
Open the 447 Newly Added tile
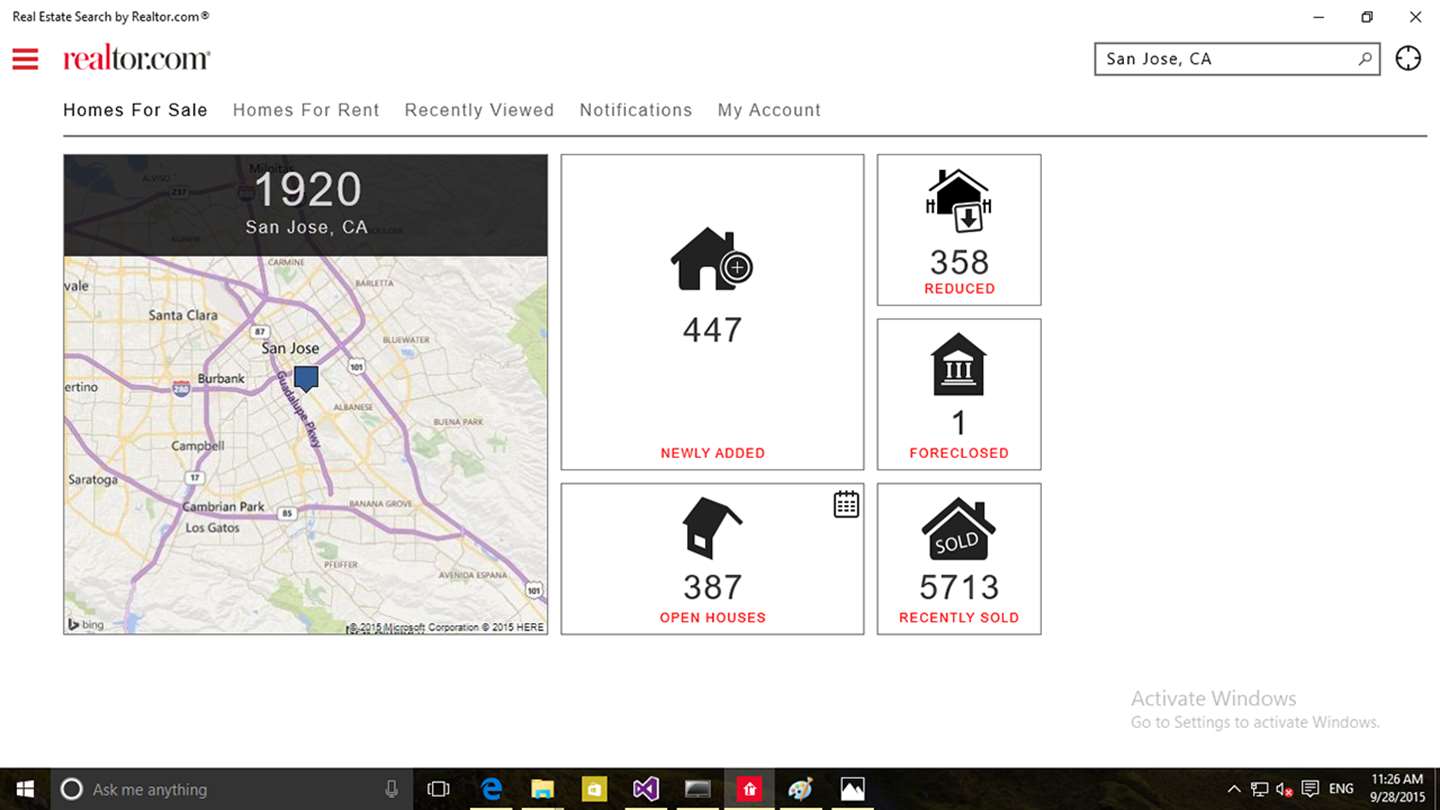pyautogui.click(x=712, y=312)
